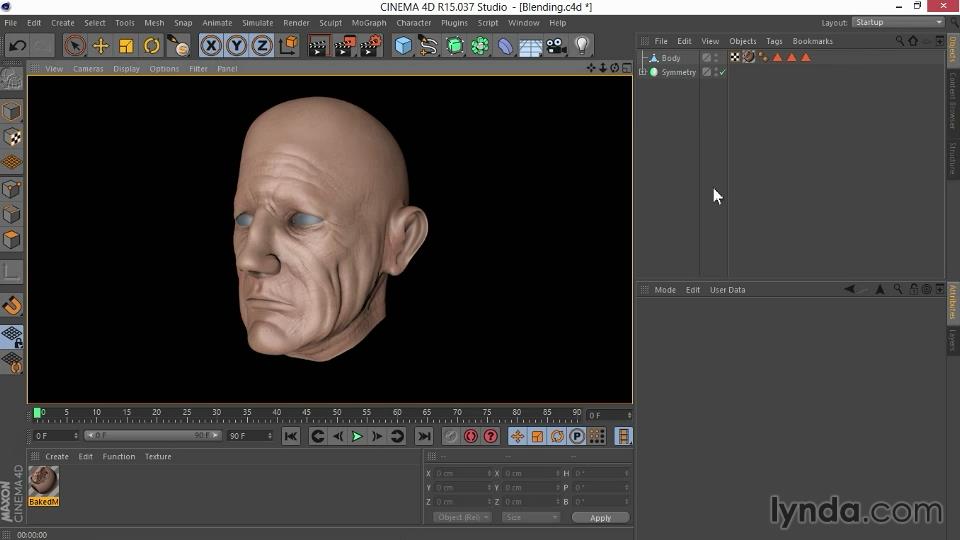The height and width of the screenshot is (540, 960).
Task: Jump to the end of the animation
Action: 424,436
